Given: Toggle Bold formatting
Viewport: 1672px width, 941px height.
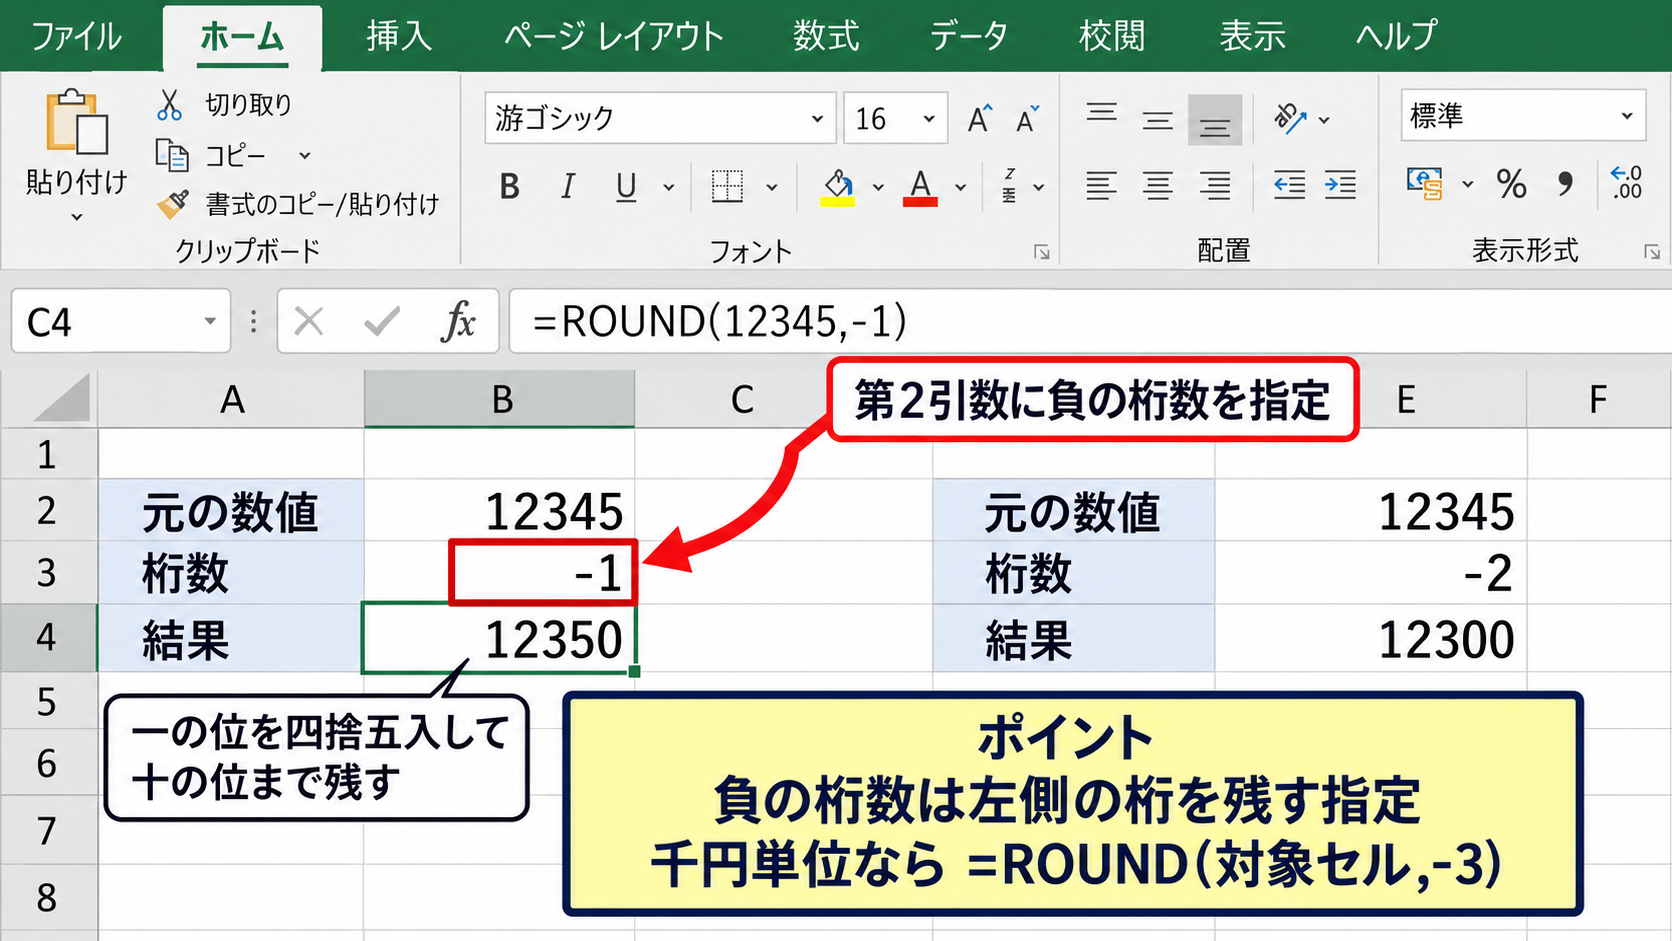Looking at the screenshot, I should click(x=510, y=186).
